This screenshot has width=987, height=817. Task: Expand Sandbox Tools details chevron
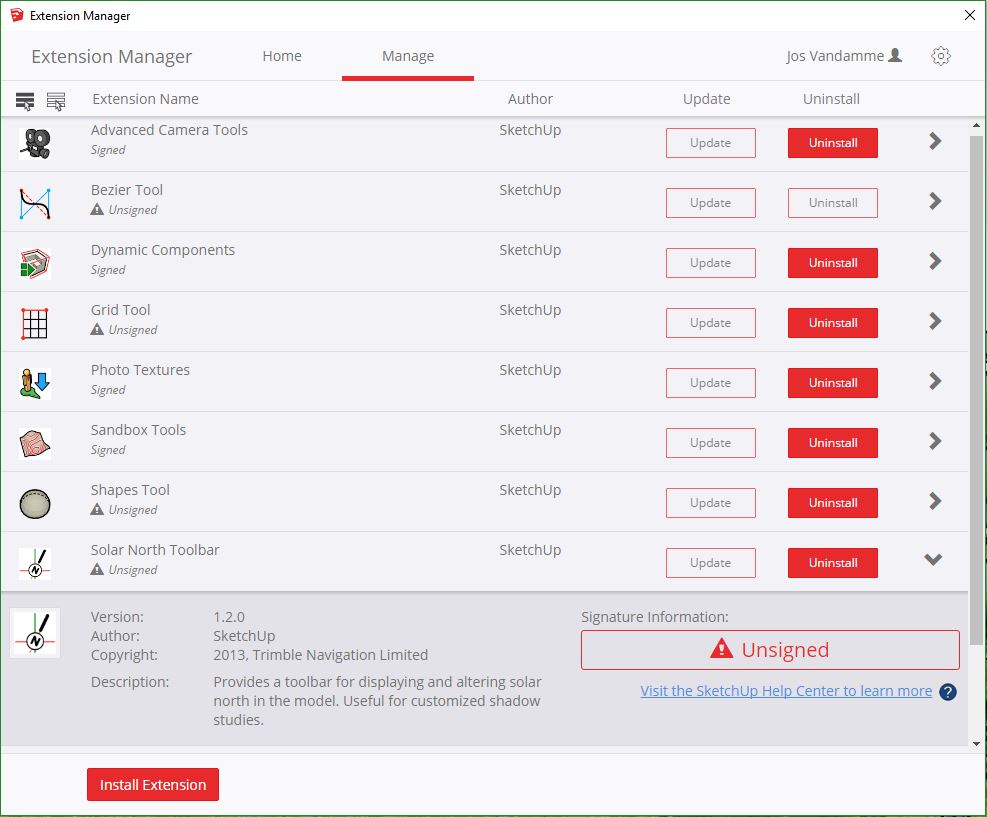pos(935,441)
